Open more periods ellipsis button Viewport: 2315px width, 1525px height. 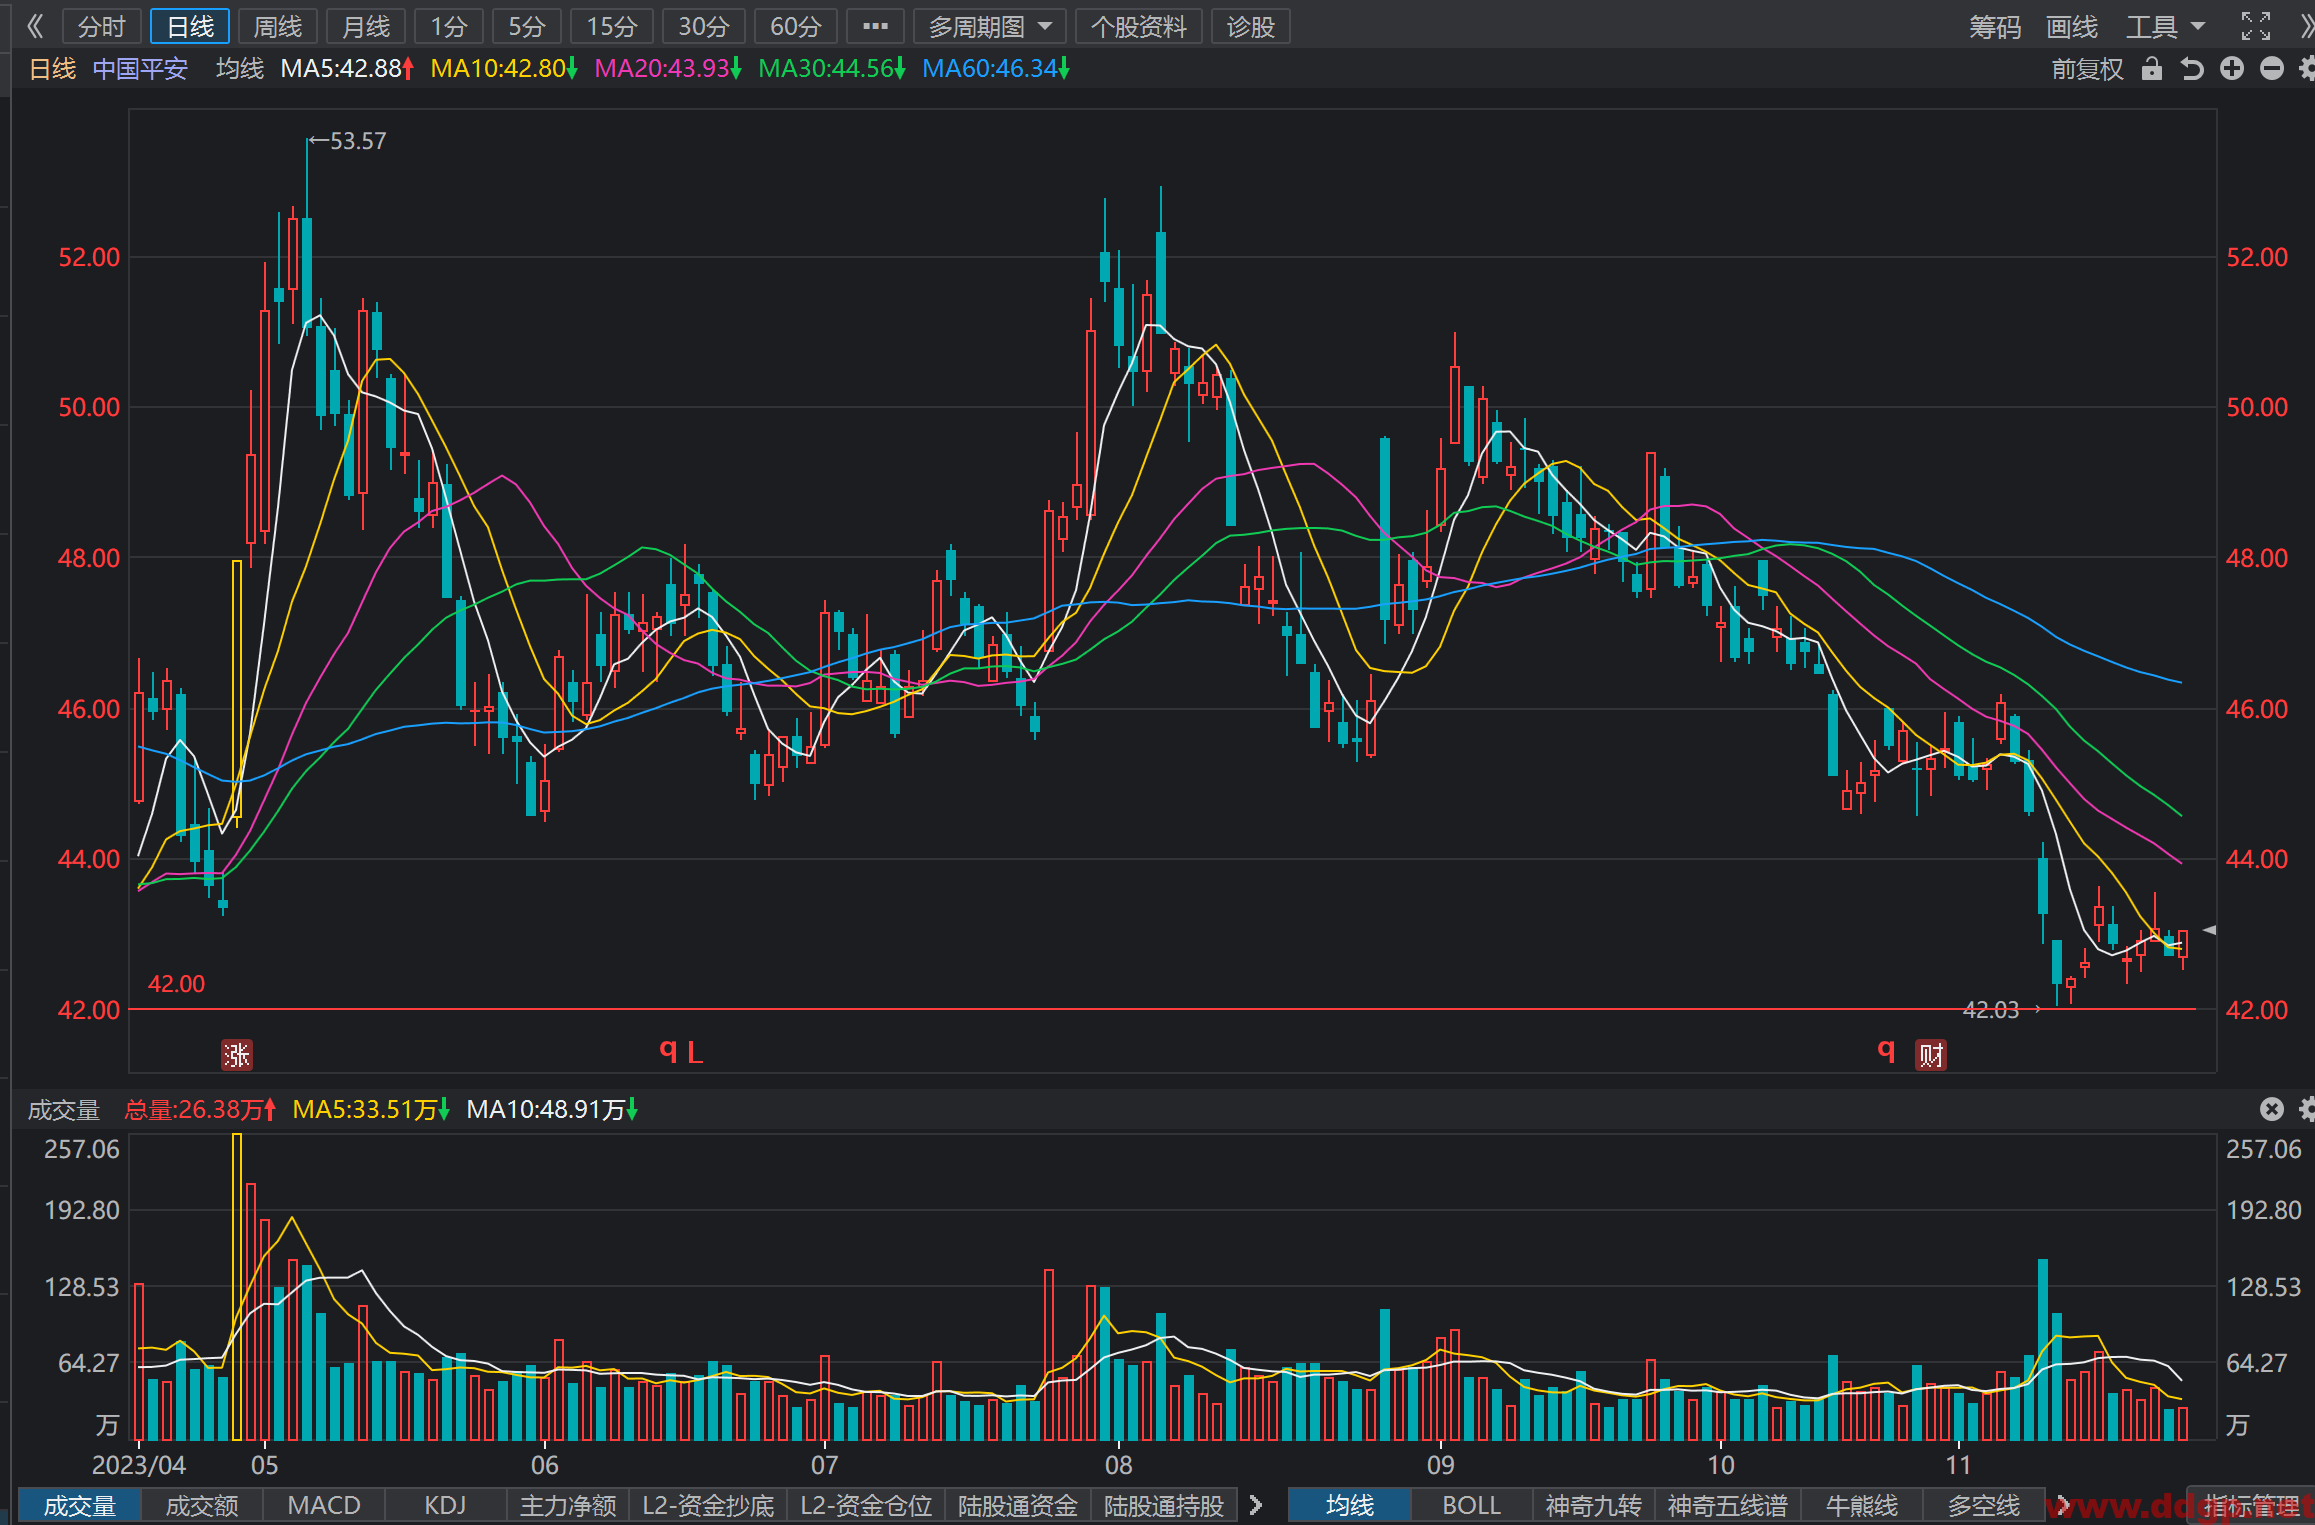tap(875, 26)
